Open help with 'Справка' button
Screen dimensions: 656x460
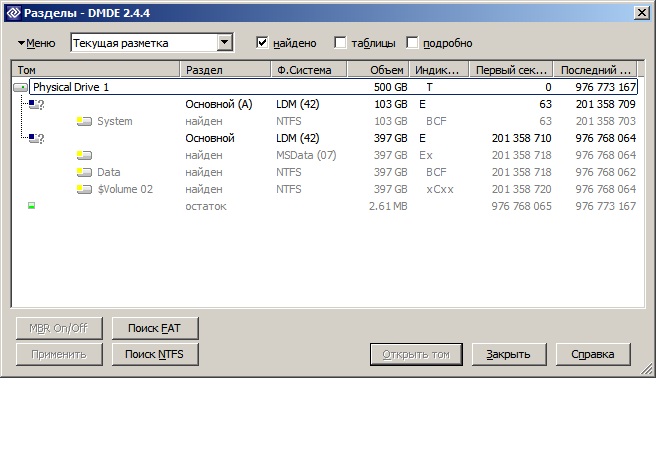[x=592, y=354]
